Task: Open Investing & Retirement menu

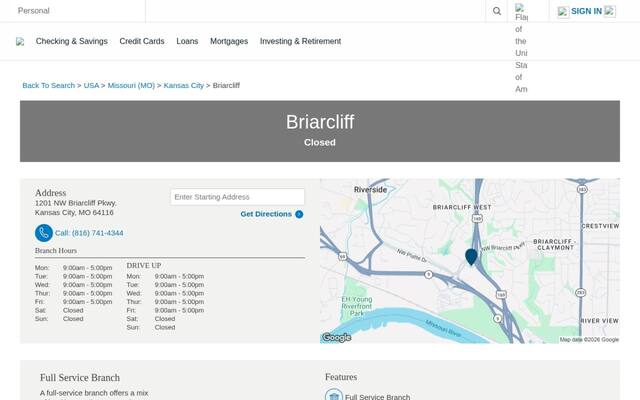Action: [x=300, y=41]
